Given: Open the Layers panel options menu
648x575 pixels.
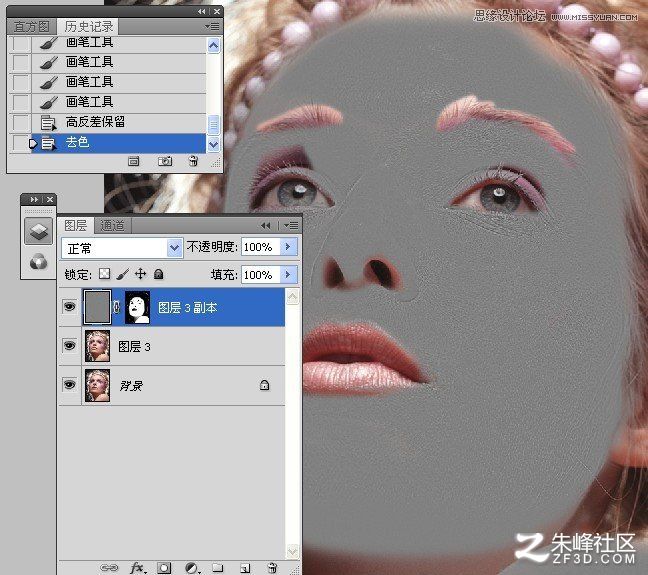Looking at the screenshot, I should pos(291,225).
